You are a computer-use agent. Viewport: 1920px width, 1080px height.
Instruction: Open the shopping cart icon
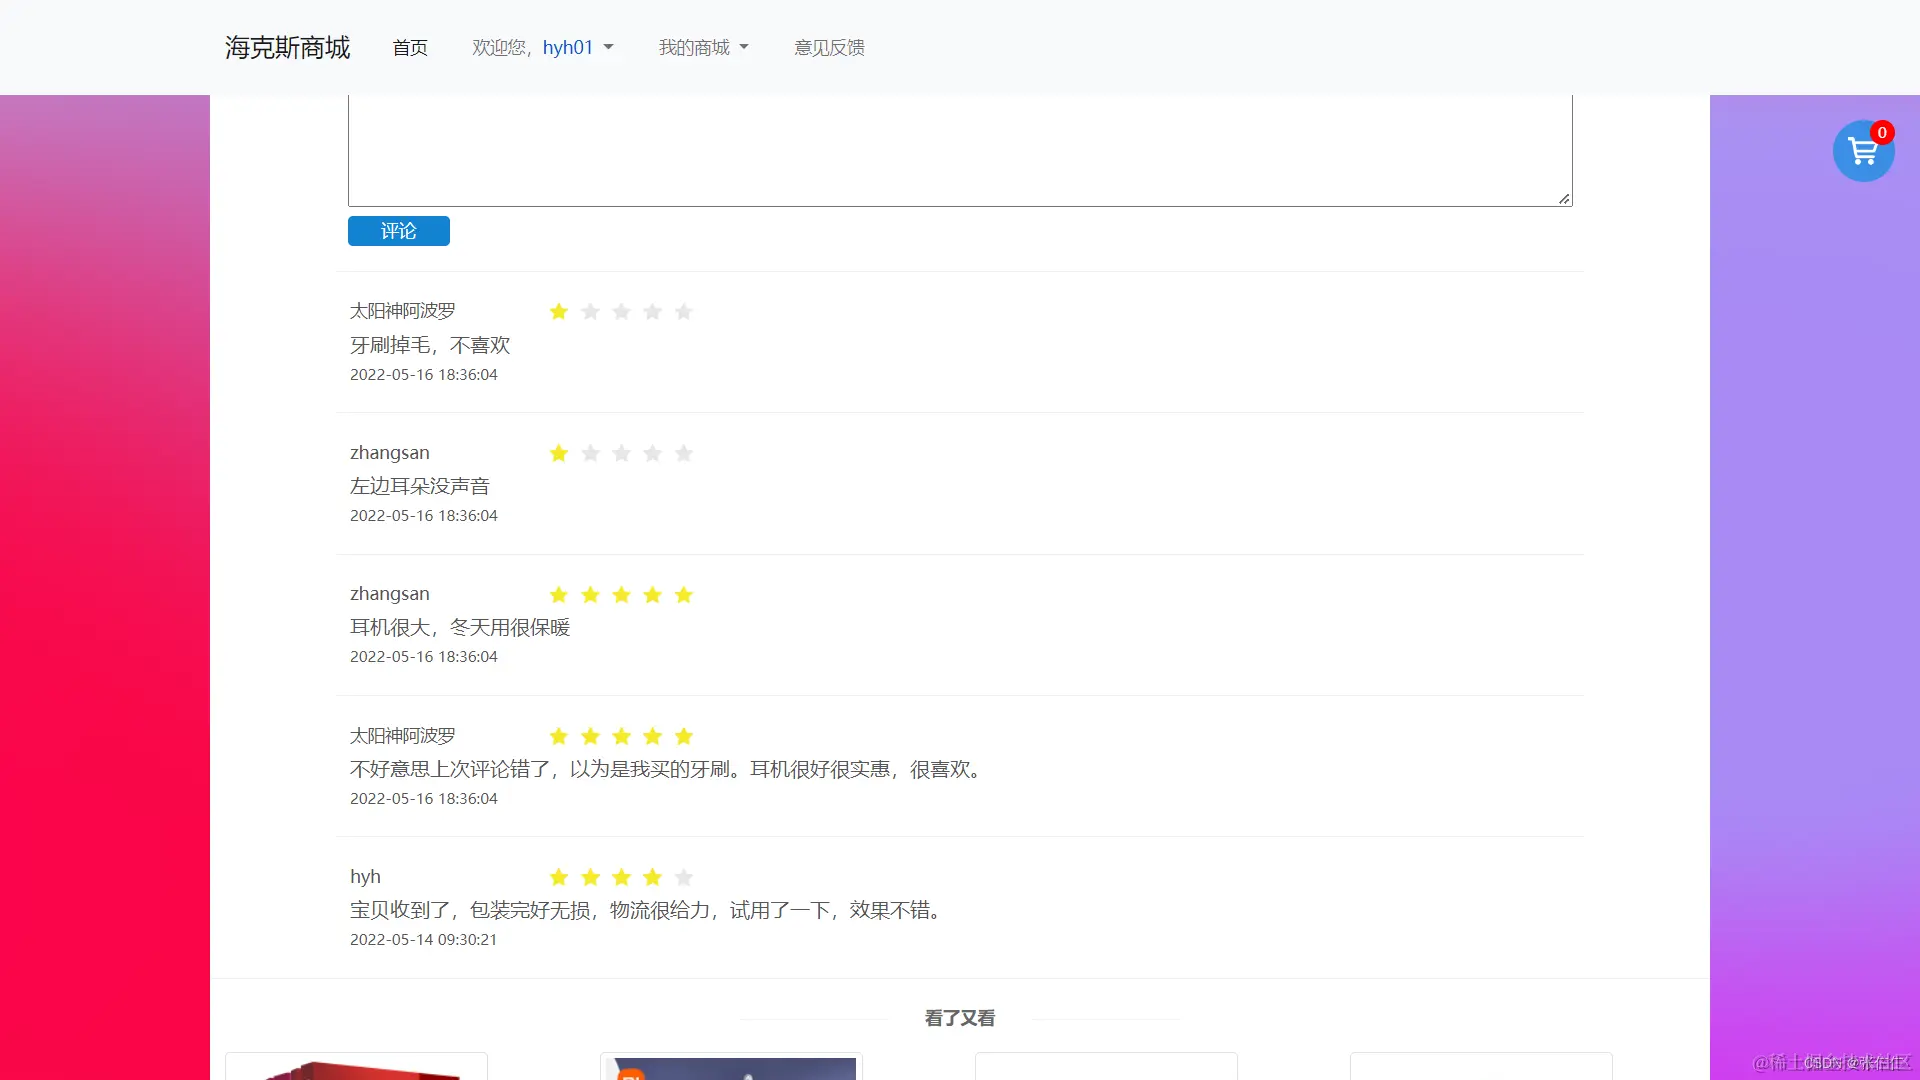tap(1862, 152)
